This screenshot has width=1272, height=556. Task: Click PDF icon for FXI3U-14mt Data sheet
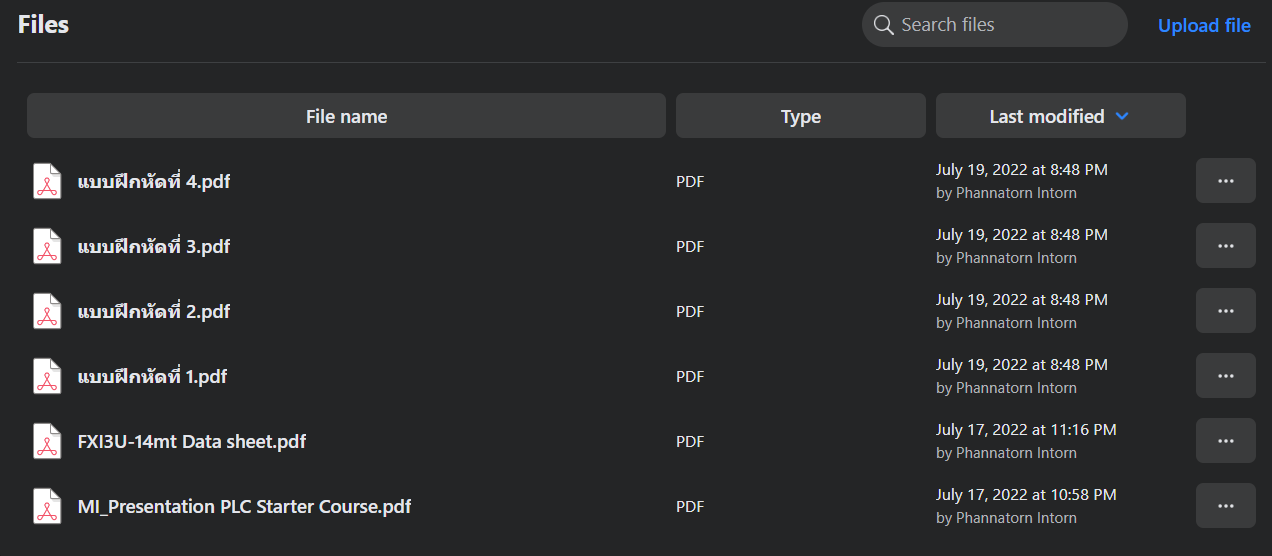pyautogui.click(x=47, y=441)
